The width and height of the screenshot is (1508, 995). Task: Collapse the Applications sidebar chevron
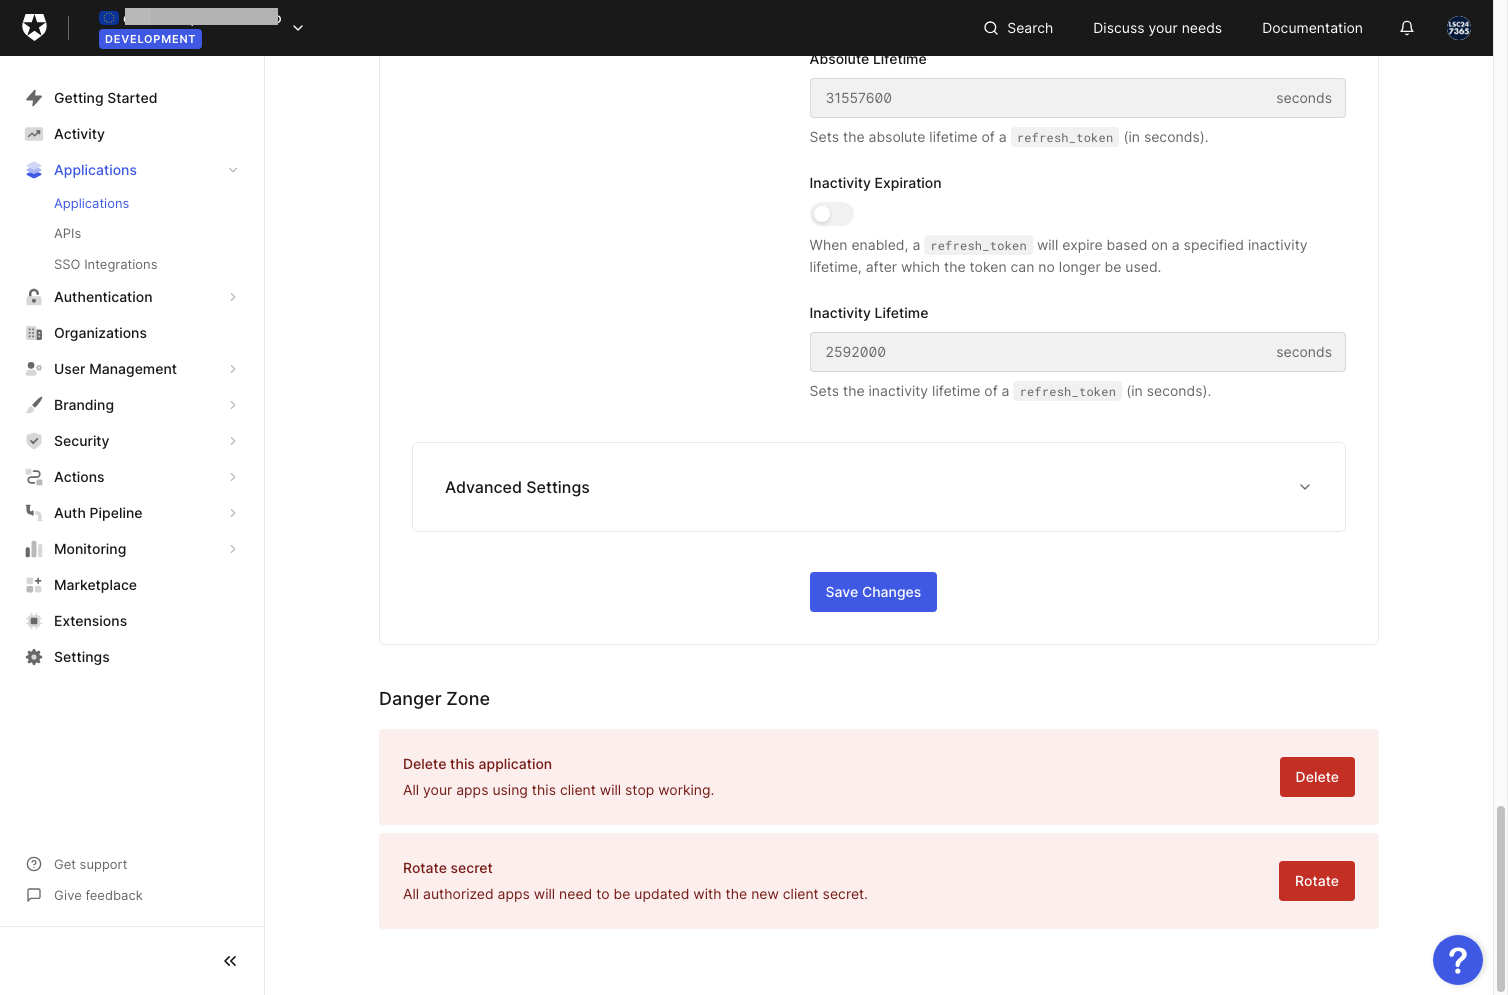click(x=233, y=170)
